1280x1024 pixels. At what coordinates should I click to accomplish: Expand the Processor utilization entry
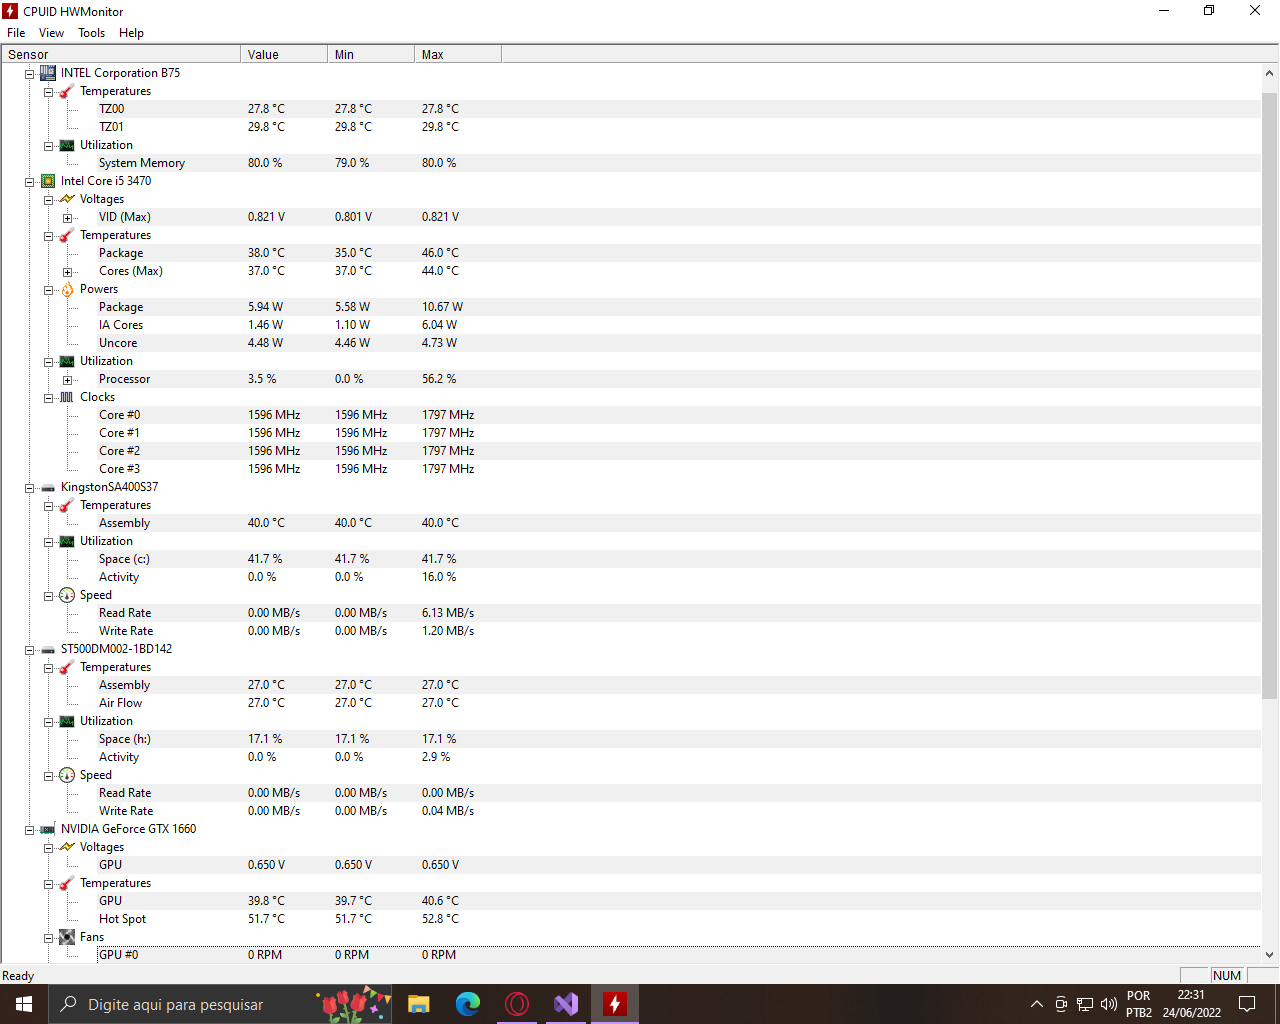pos(68,380)
